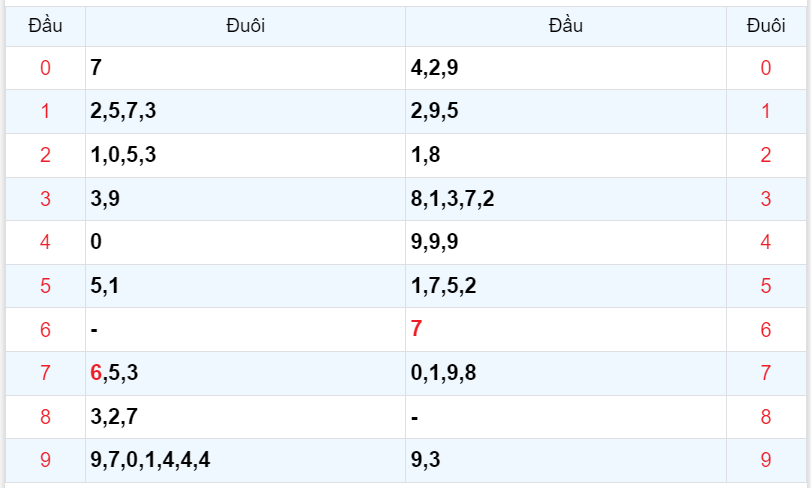The height and width of the screenshot is (488, 811).
Task: Click the cell with 2,9,5
Action: 435,111
